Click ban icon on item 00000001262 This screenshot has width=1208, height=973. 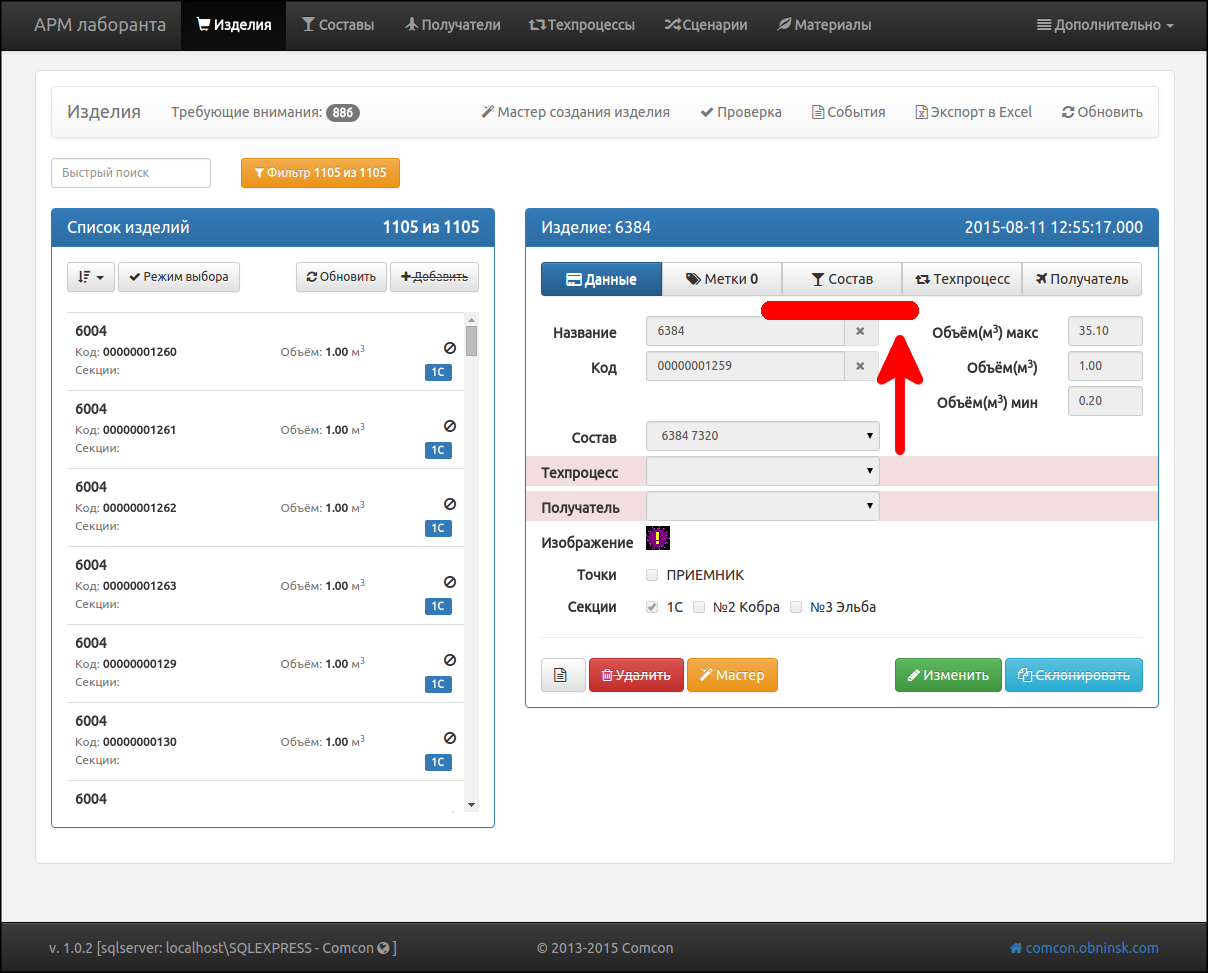[x=450, y=504]
